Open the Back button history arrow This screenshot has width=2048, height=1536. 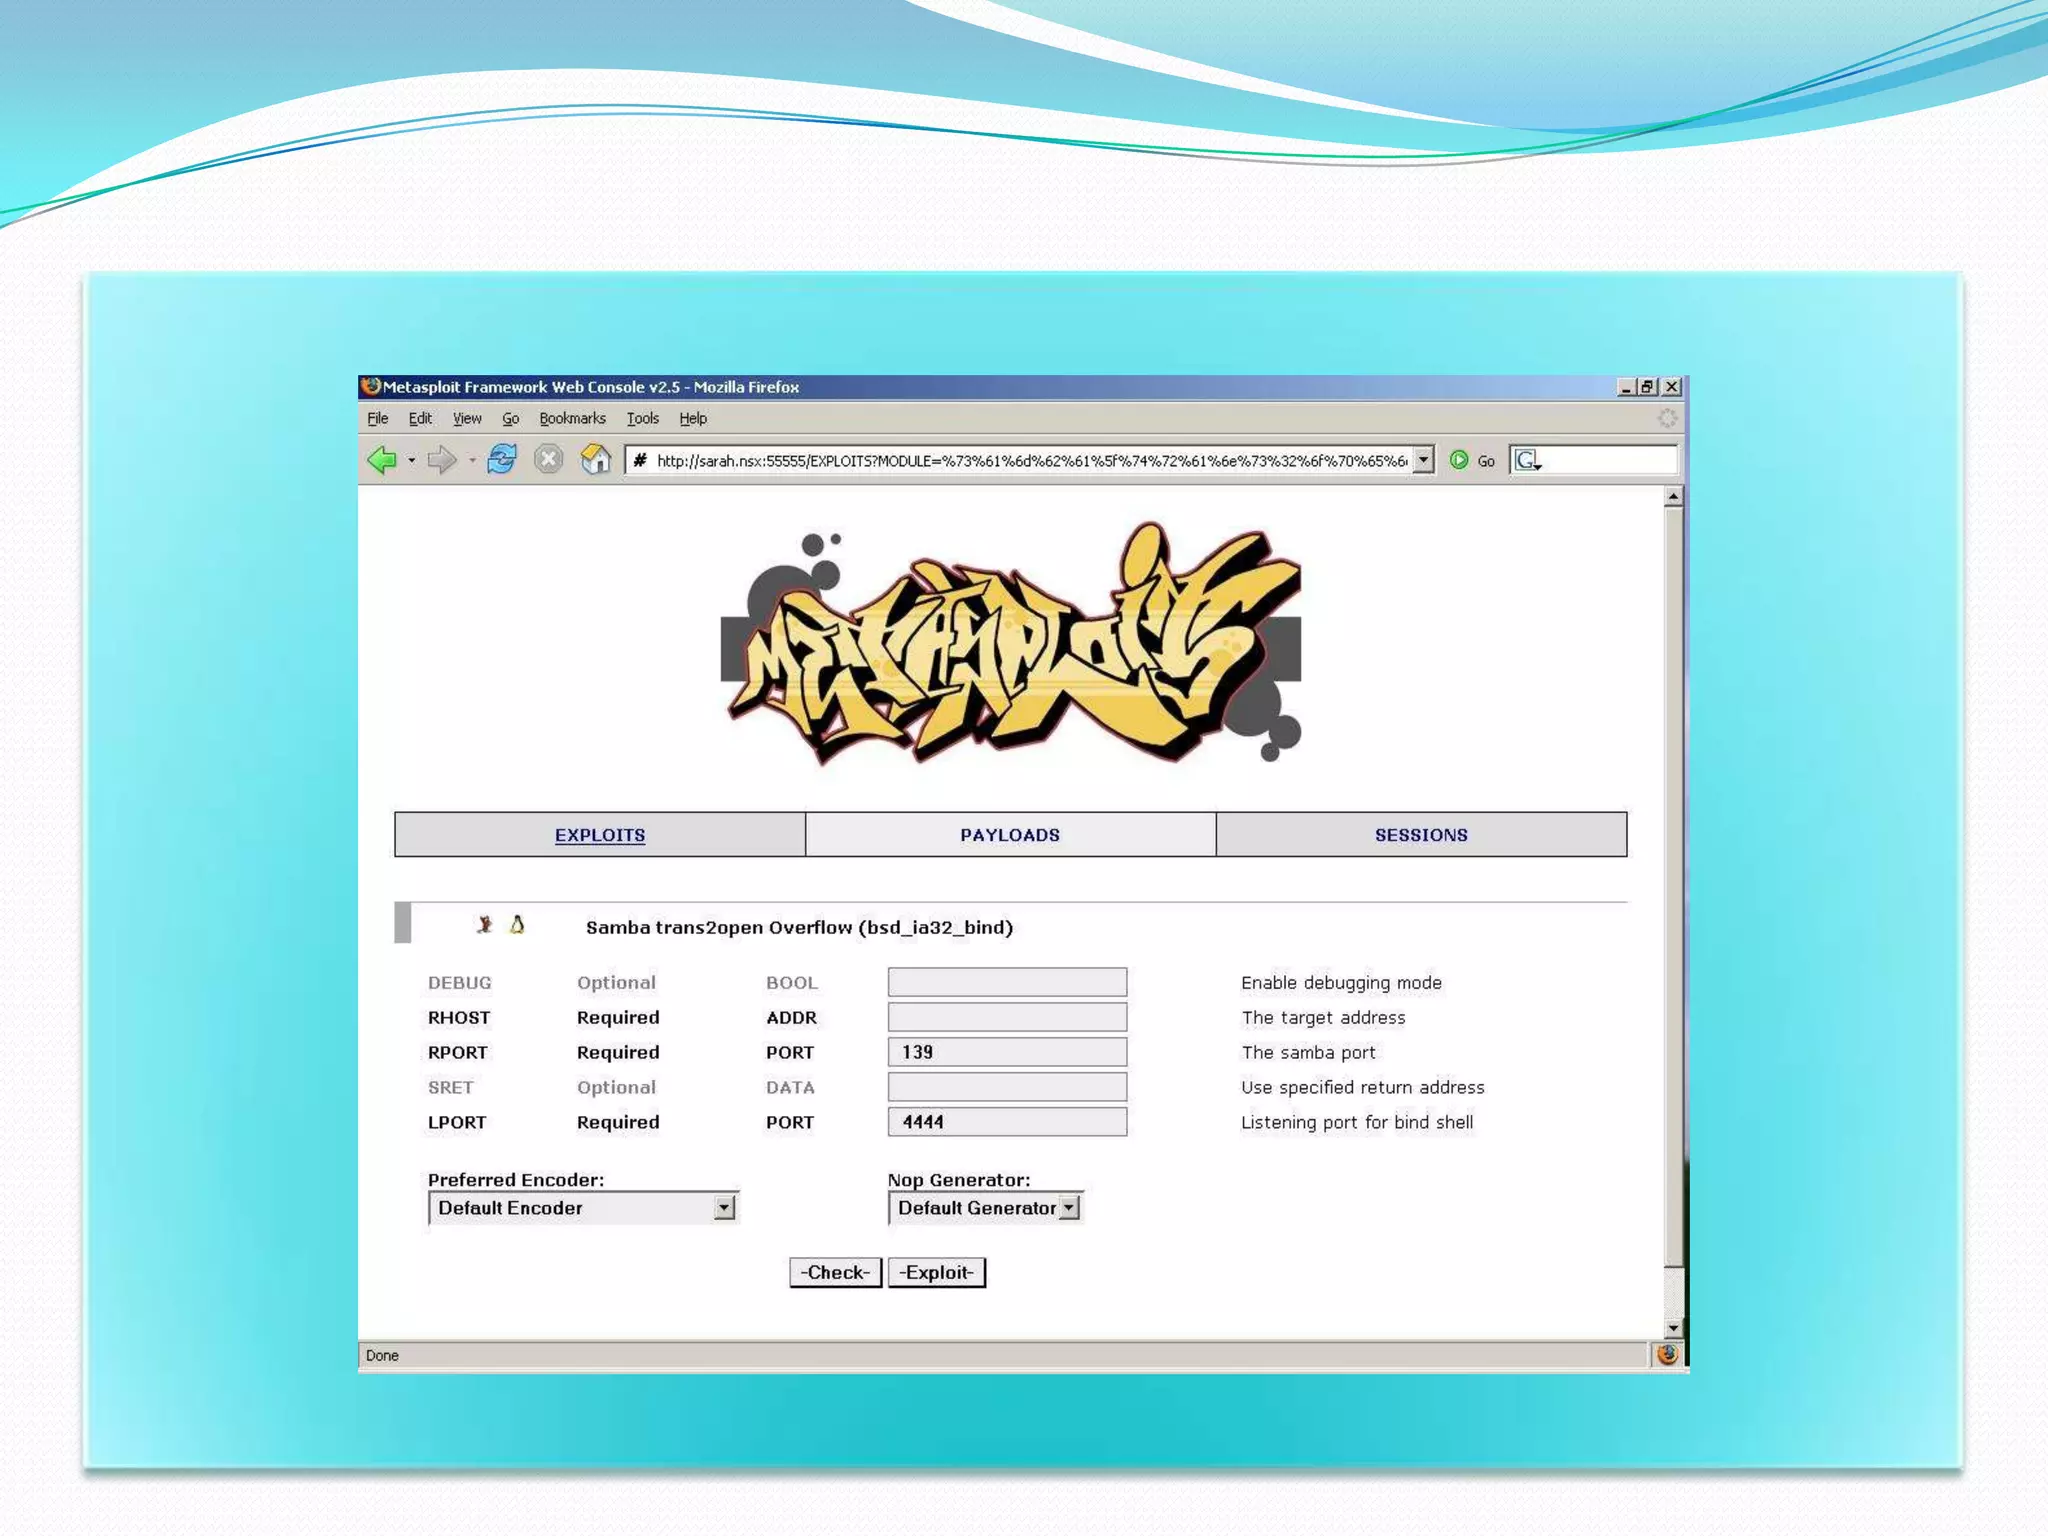point(411,461)
